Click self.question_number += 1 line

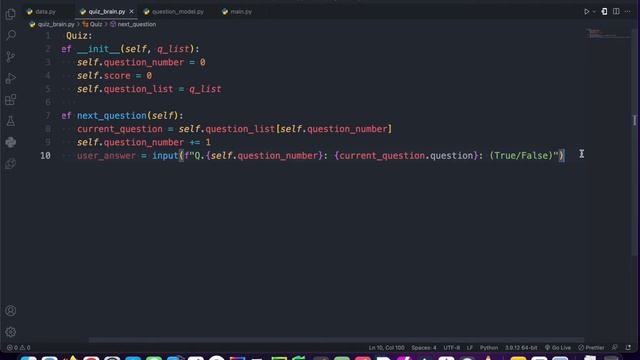[144, 142]
